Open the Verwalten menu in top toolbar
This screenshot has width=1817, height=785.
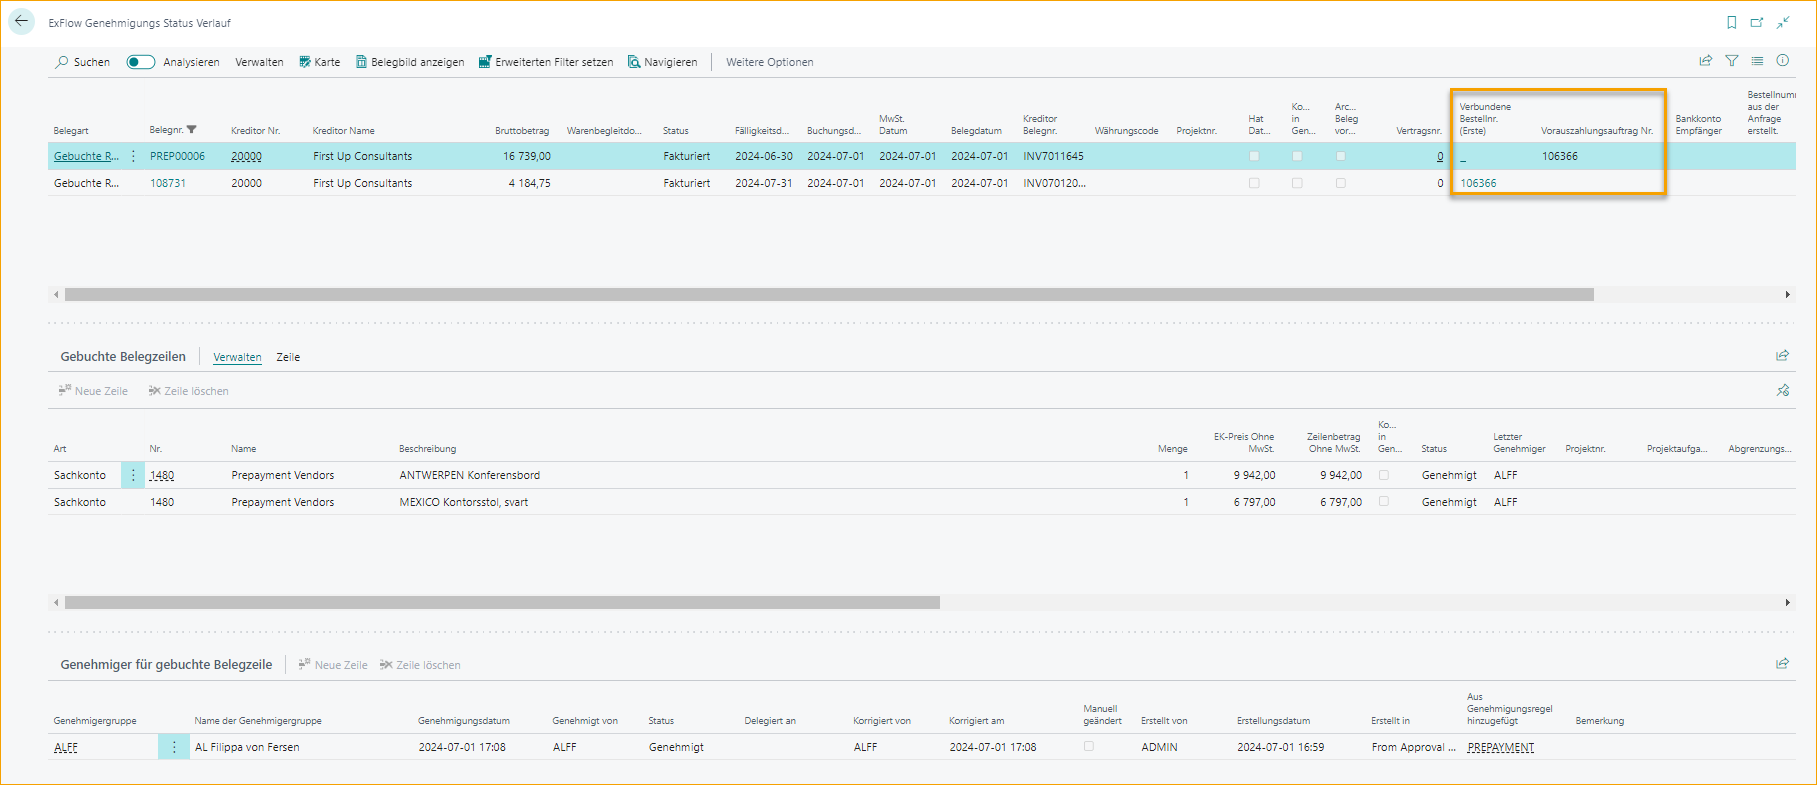(259, 62)
